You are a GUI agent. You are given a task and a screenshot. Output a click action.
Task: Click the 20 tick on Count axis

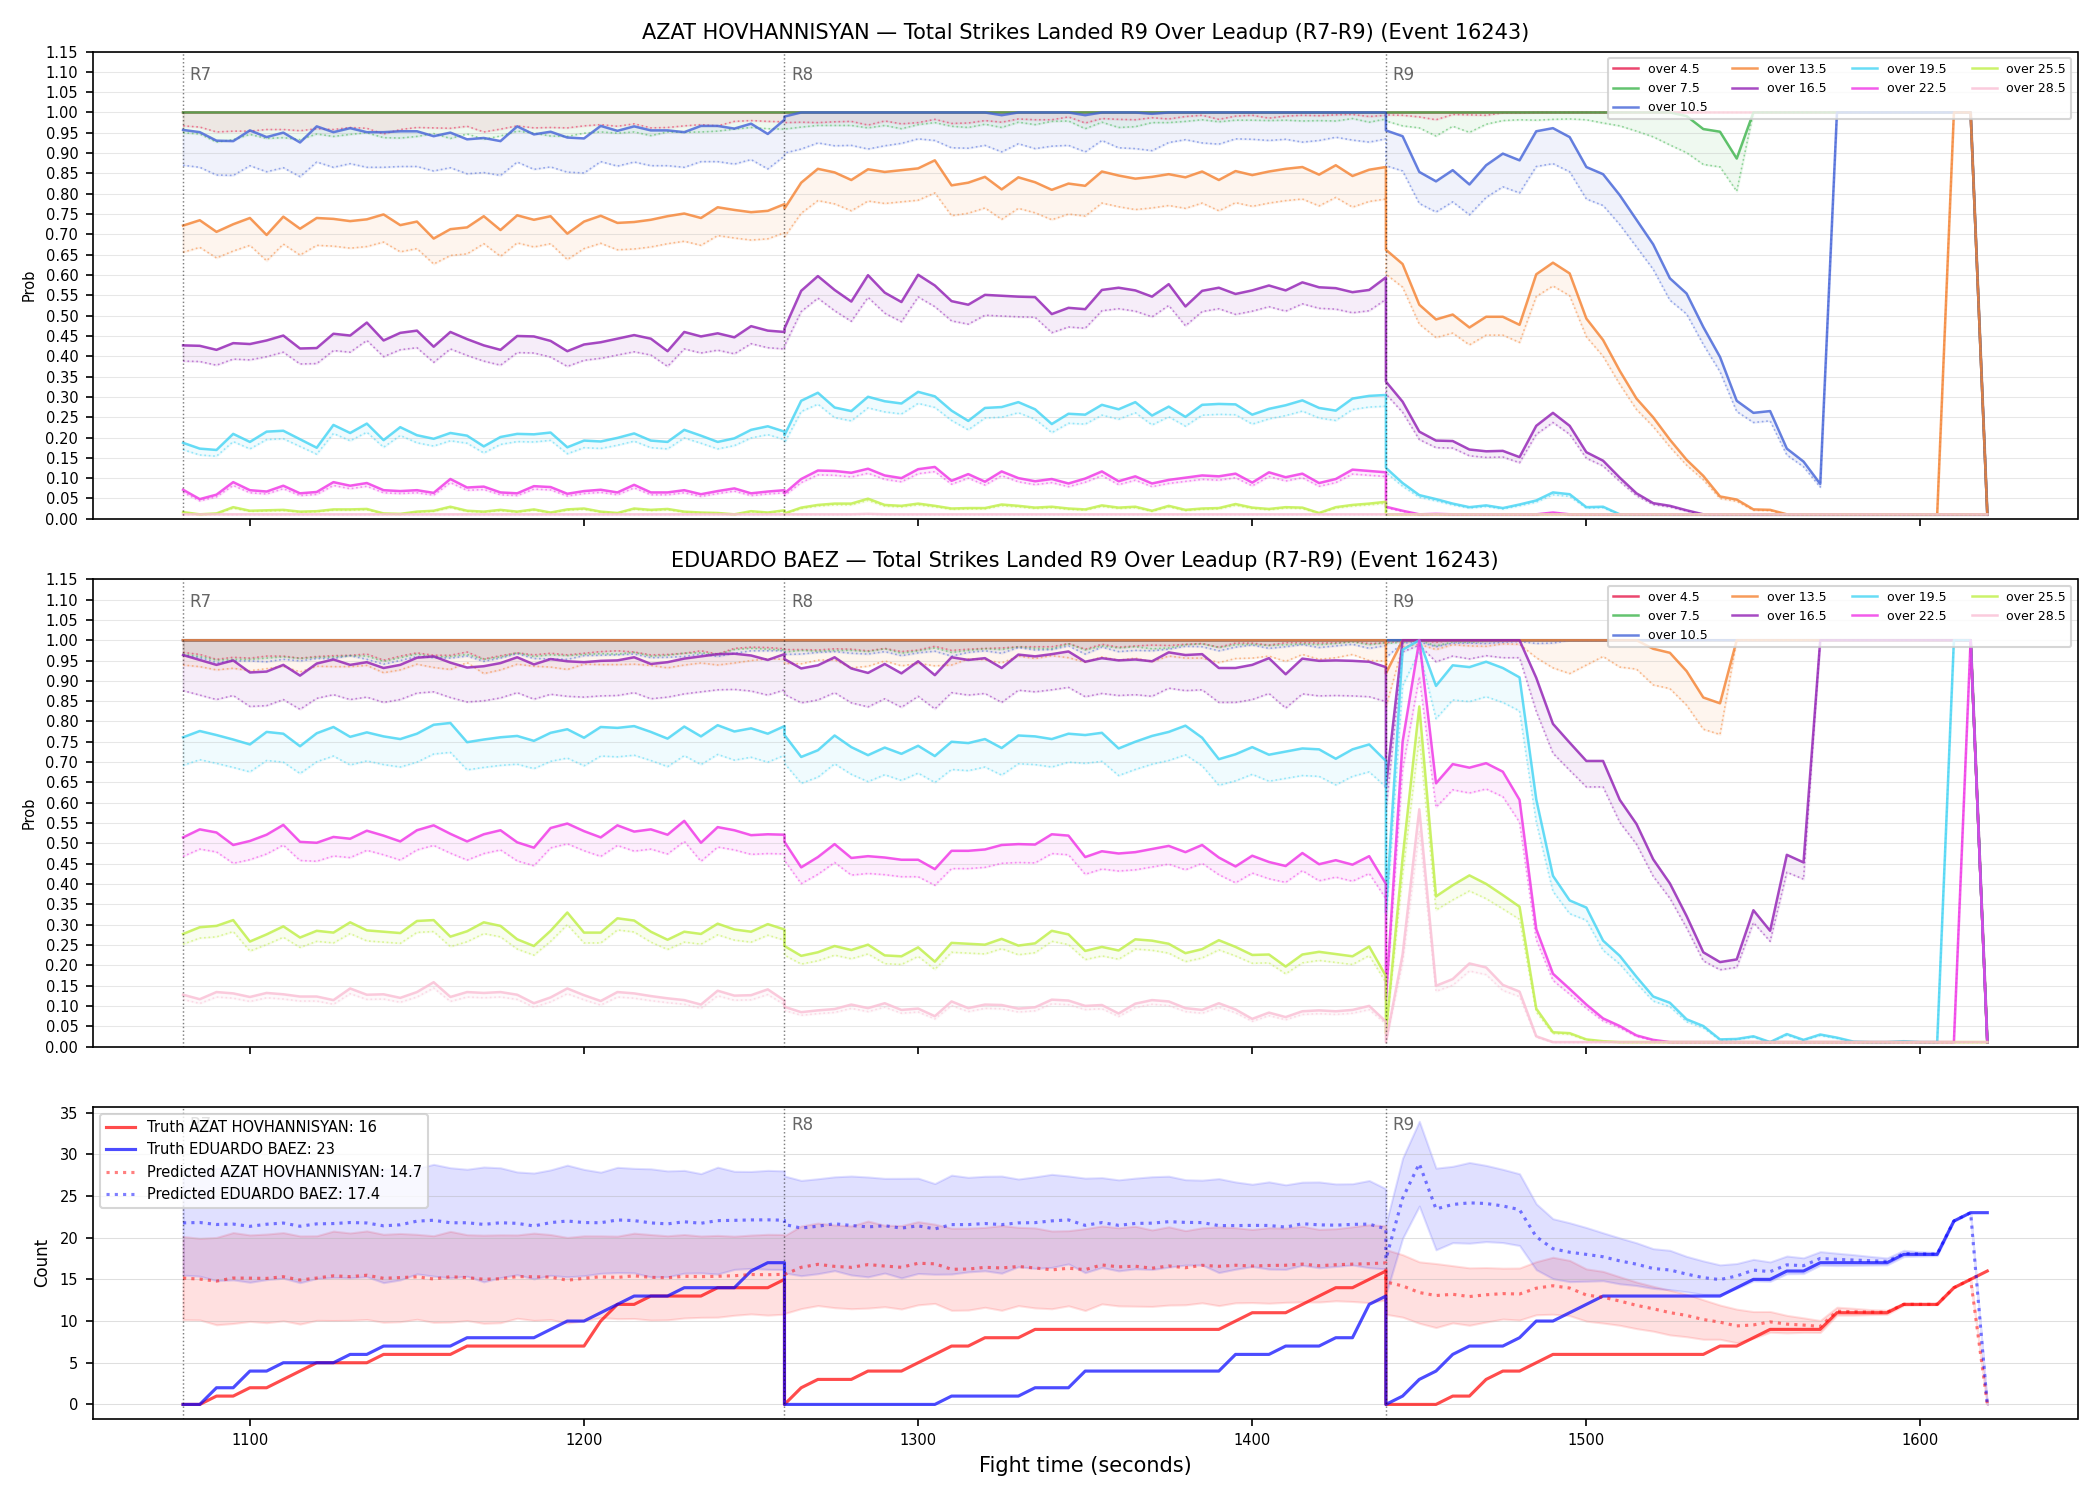point(69,1238)
